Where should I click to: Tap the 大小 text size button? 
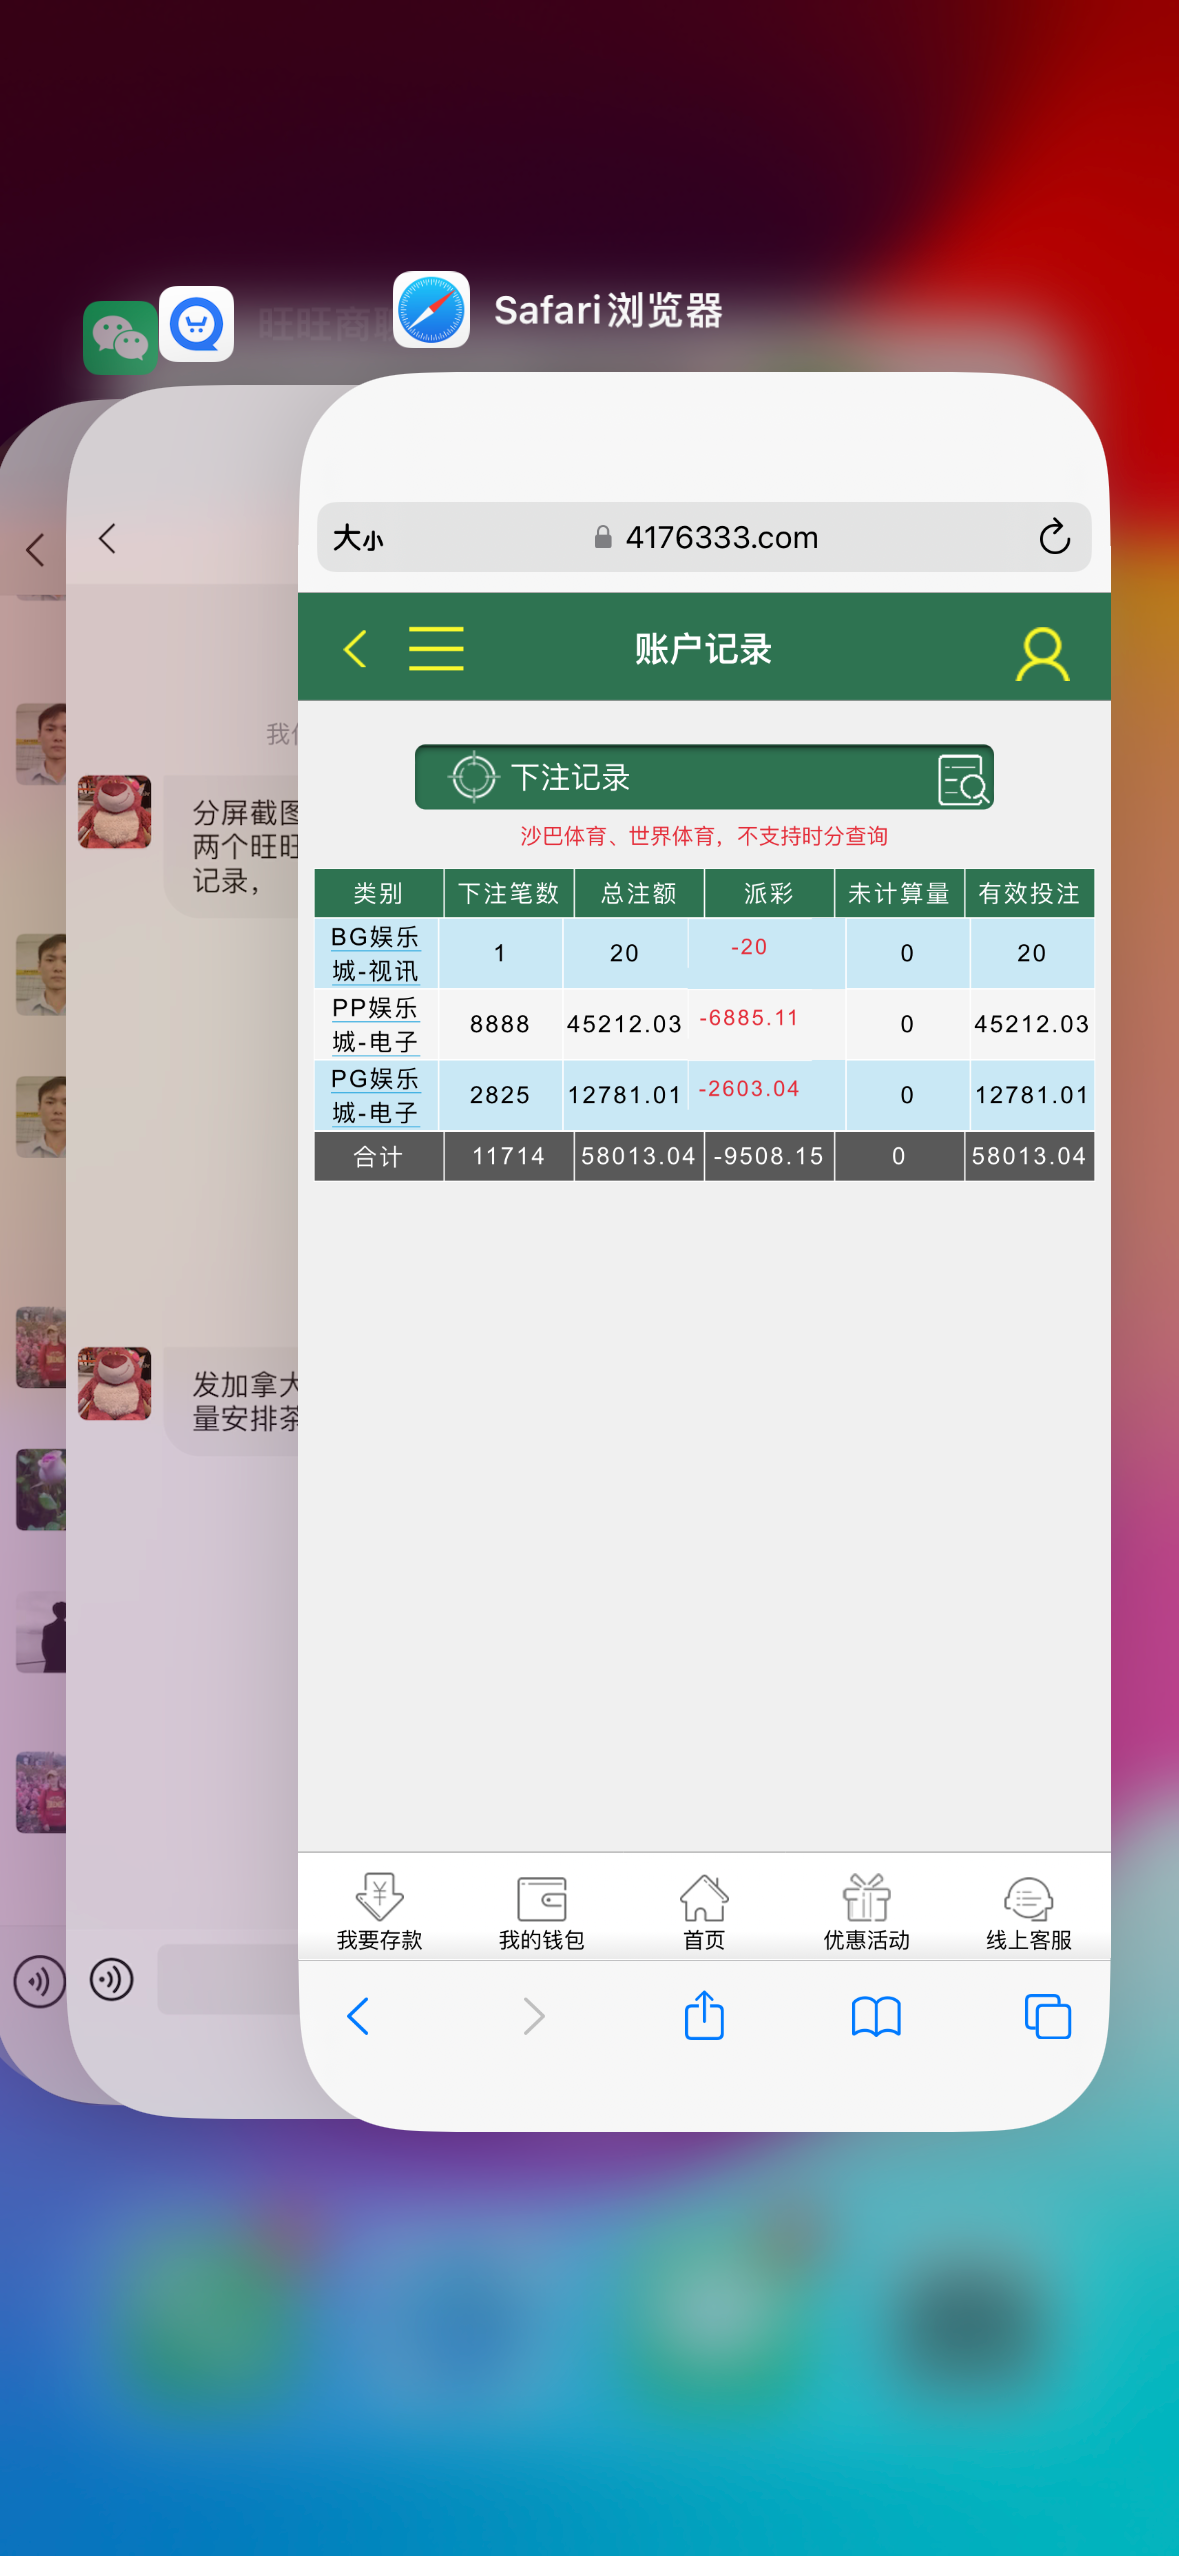pyautogui.click(x=358, y=538)
